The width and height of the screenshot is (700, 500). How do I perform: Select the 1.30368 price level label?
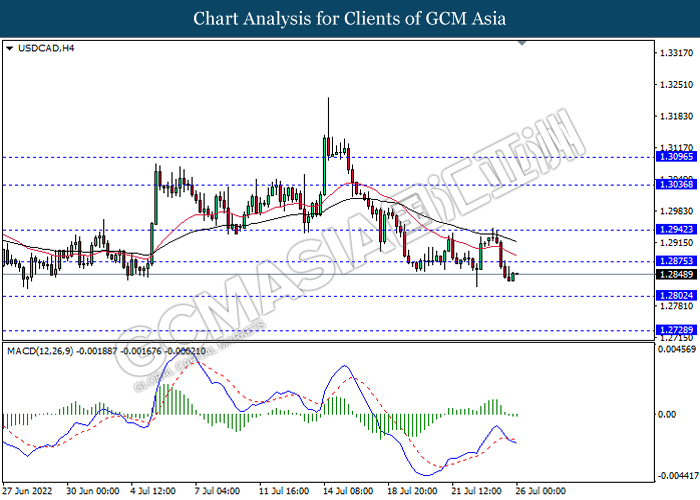676,184
